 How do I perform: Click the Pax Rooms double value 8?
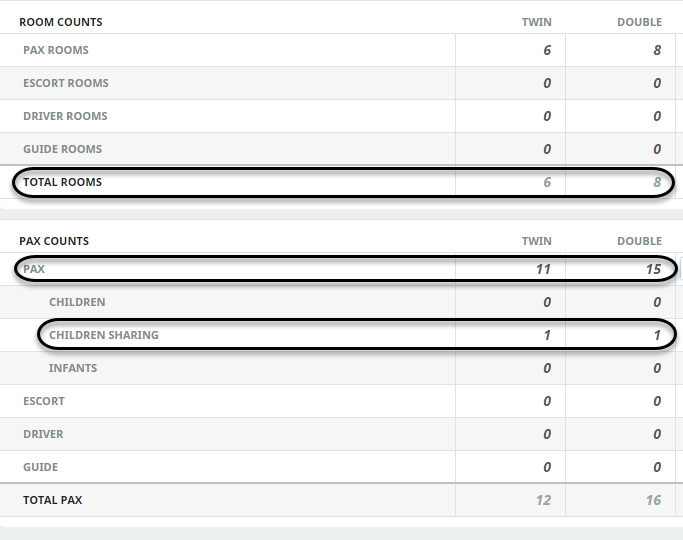657,50
